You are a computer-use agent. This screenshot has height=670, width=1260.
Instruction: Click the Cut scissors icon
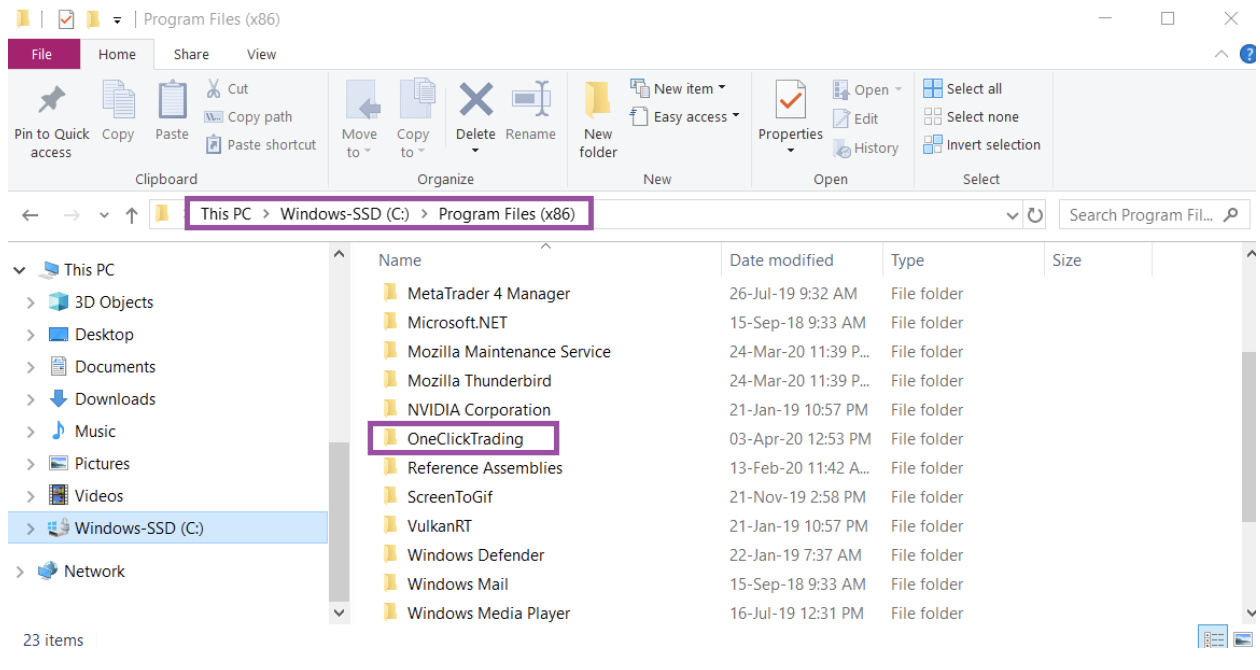tap(213, 88)
